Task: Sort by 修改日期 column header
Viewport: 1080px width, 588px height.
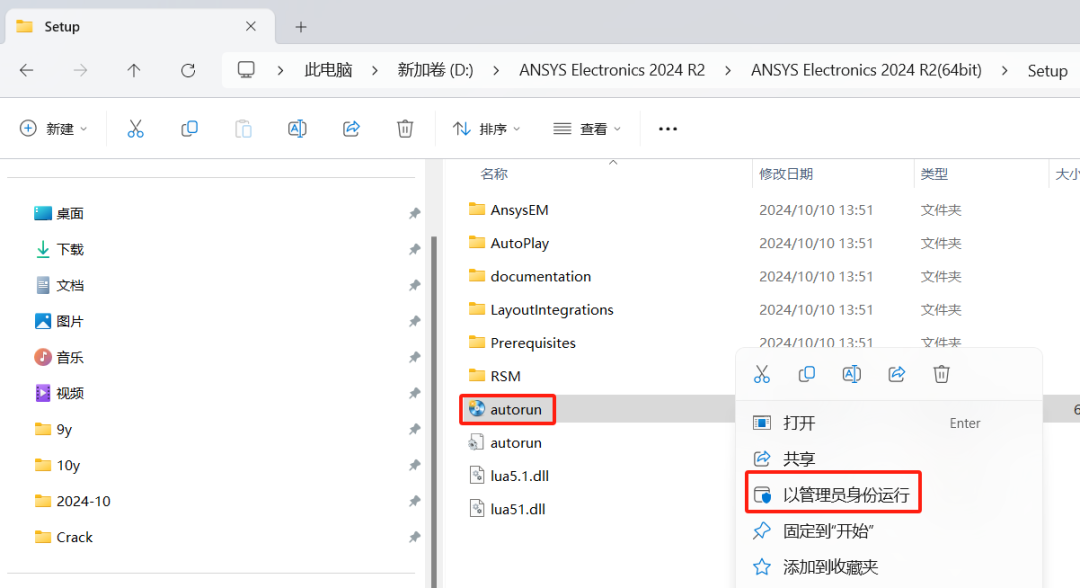Action: click(x=786, y=174)
